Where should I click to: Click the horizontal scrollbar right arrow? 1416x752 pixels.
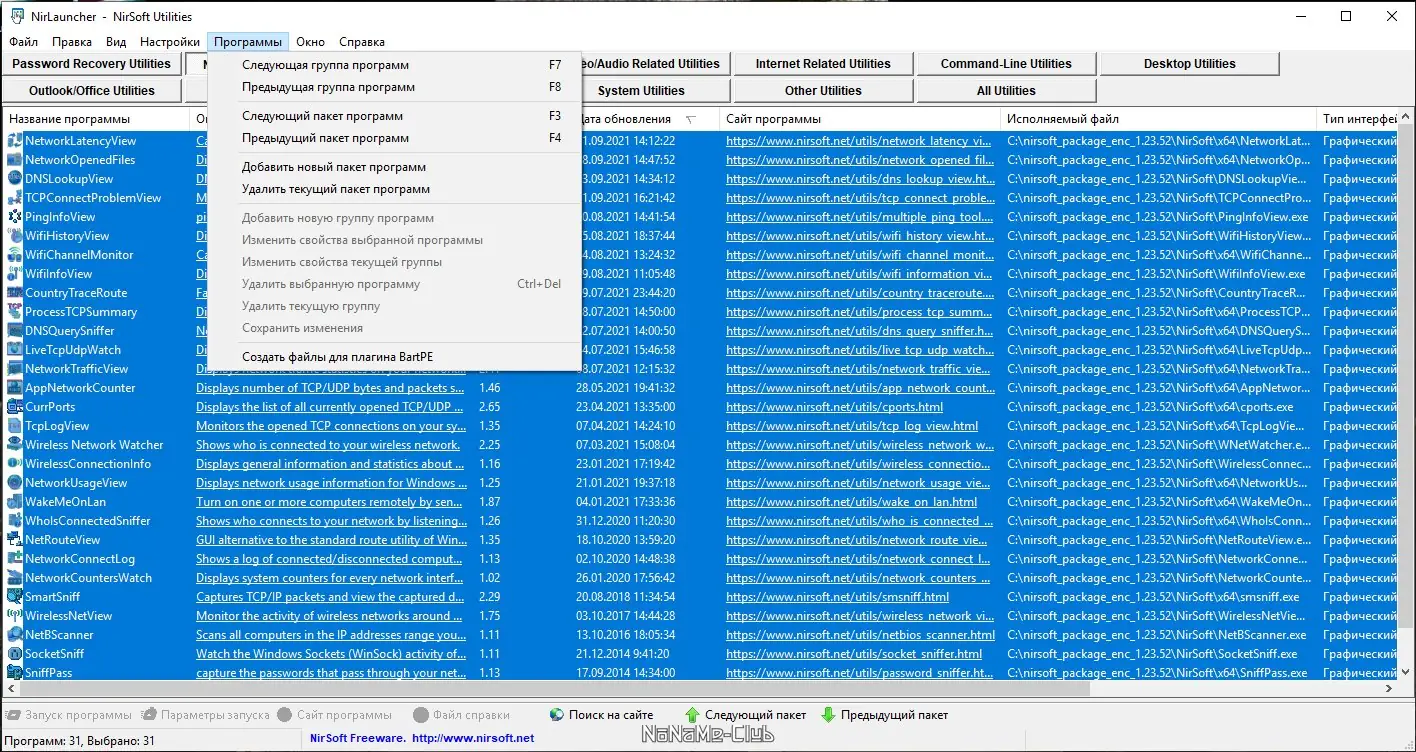[x=1389, y=689]
